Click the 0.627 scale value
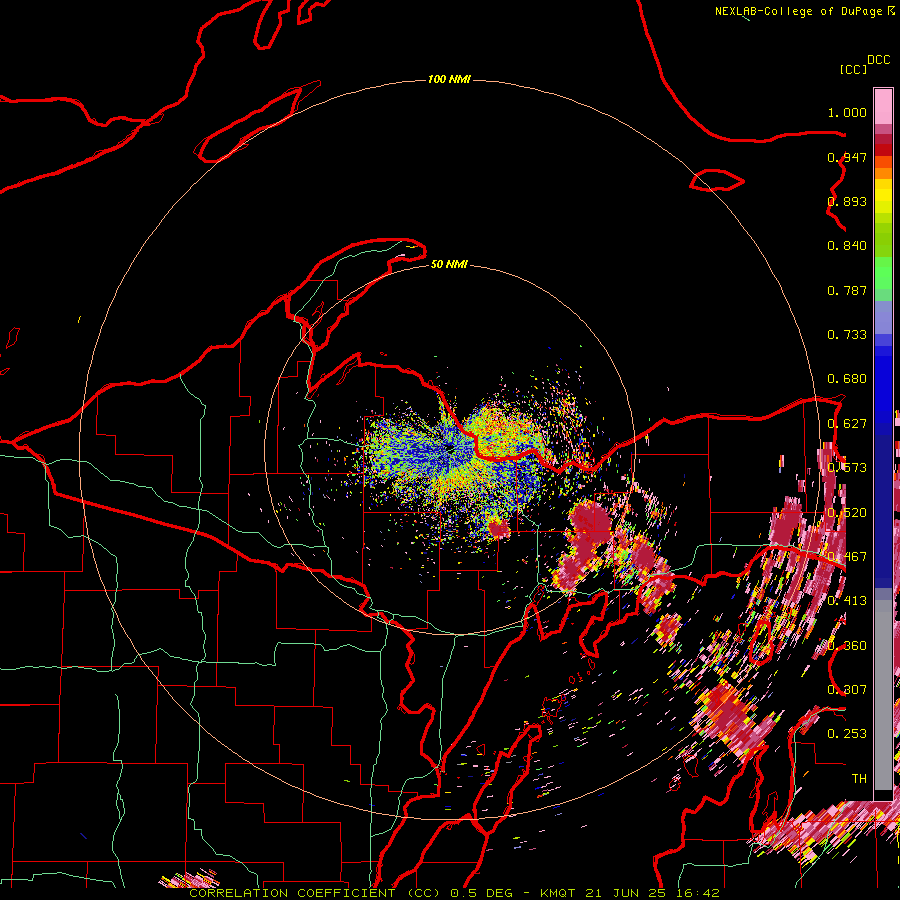The width and height of the screenshot is (900, 900). 847,424
